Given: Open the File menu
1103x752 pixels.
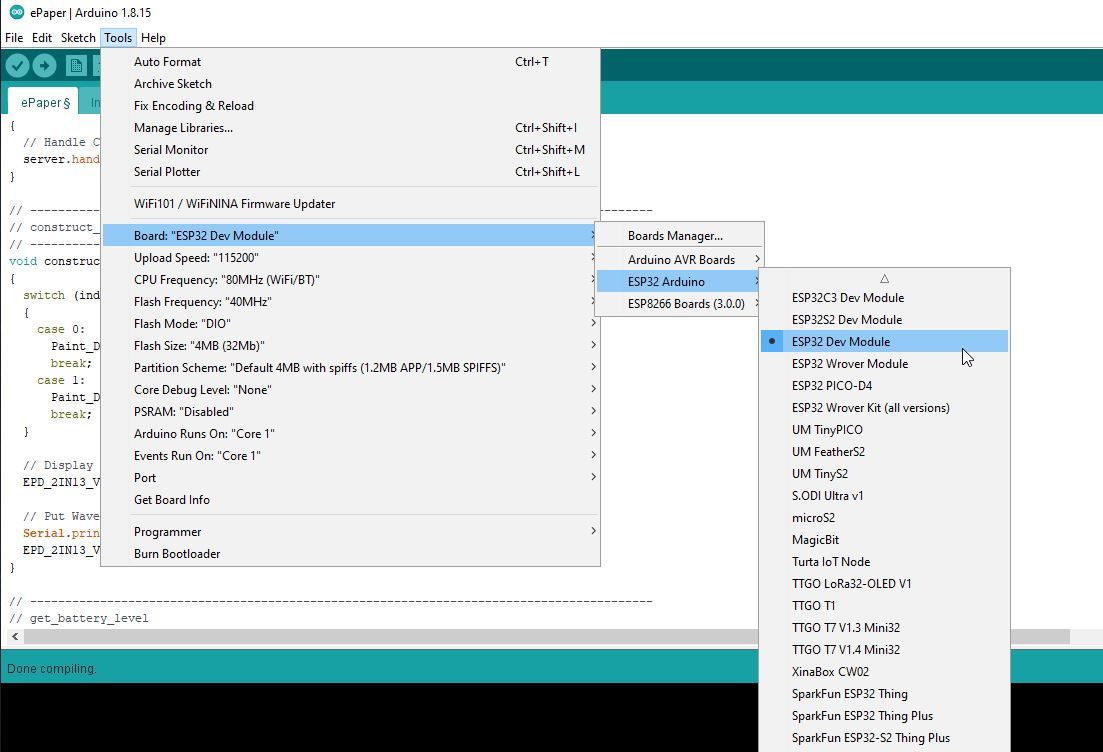Looking at the screenshot, I should click(14, 38).
